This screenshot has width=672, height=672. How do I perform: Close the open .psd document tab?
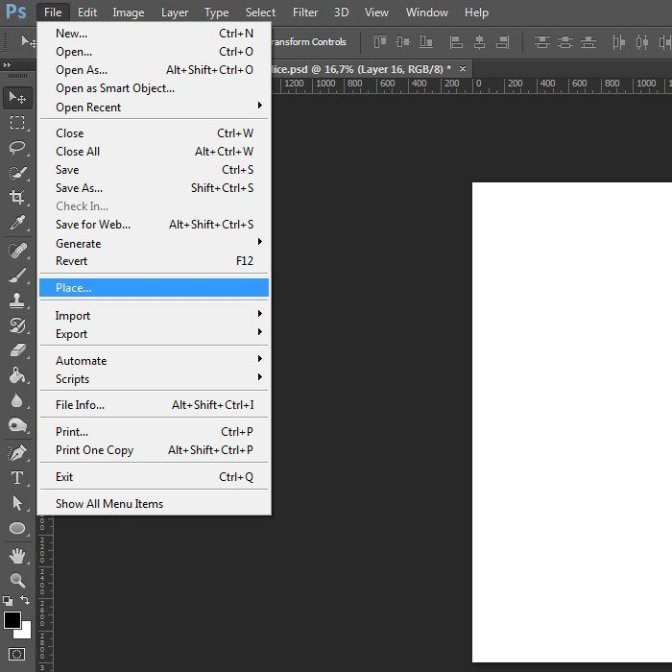[462, 68]
